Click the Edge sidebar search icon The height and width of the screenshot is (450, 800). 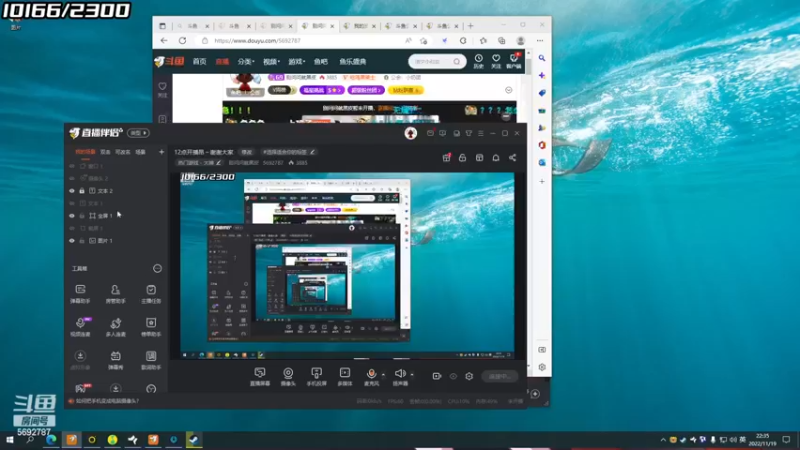tap(542, 58)
